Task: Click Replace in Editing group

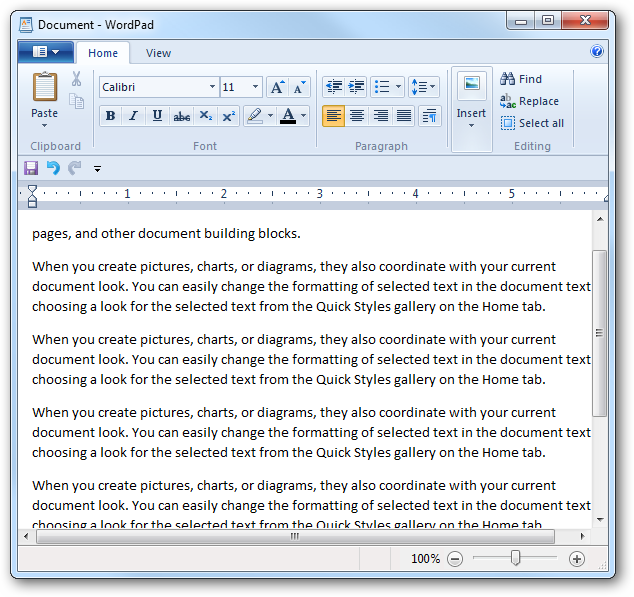Action: coord(529,101)
